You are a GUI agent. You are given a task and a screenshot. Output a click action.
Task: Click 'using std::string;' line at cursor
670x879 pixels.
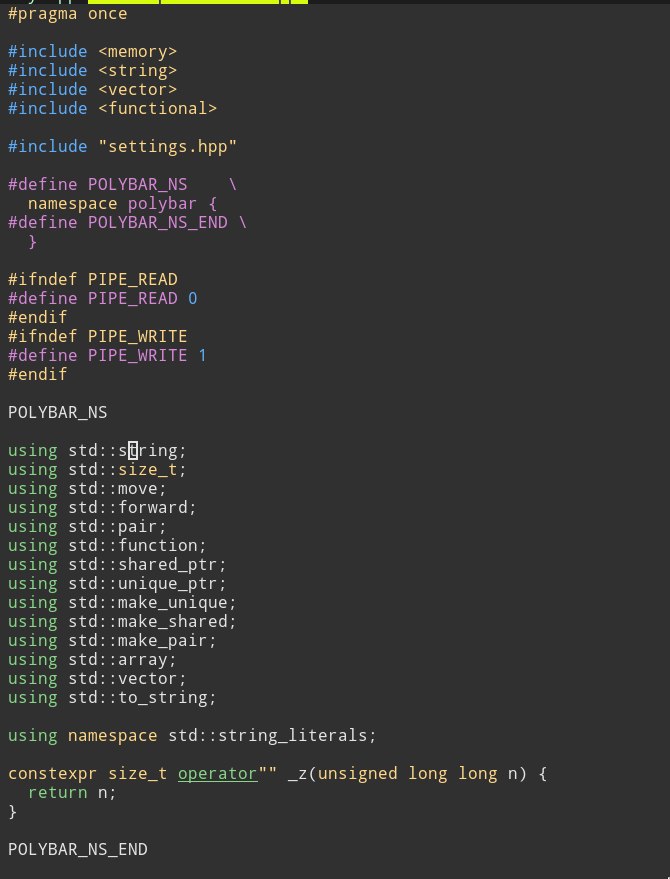click(97, 450)
